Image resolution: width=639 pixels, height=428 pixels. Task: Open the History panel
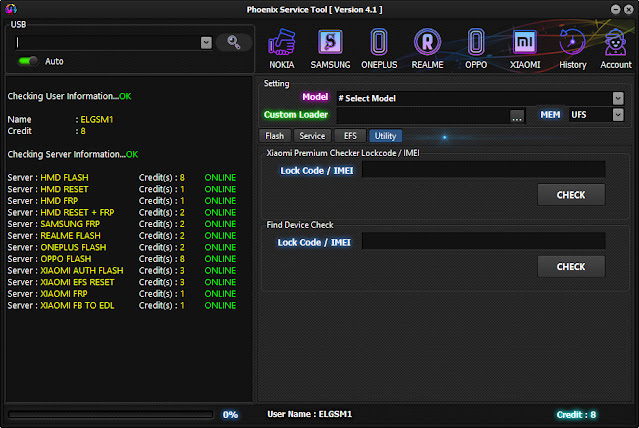pos(573,49)
